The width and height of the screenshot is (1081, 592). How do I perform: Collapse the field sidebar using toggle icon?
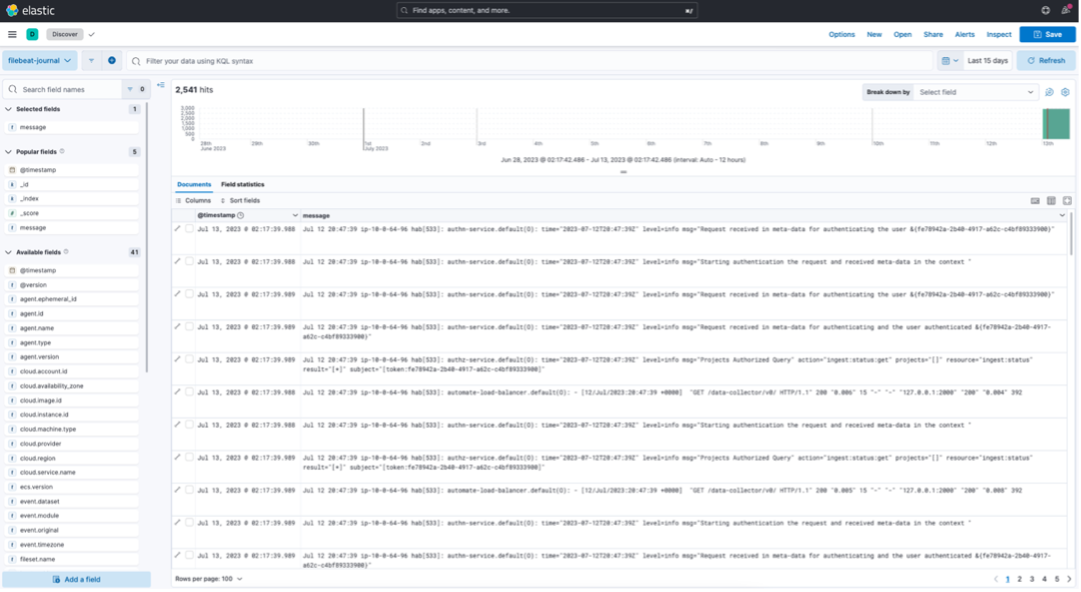161,85
